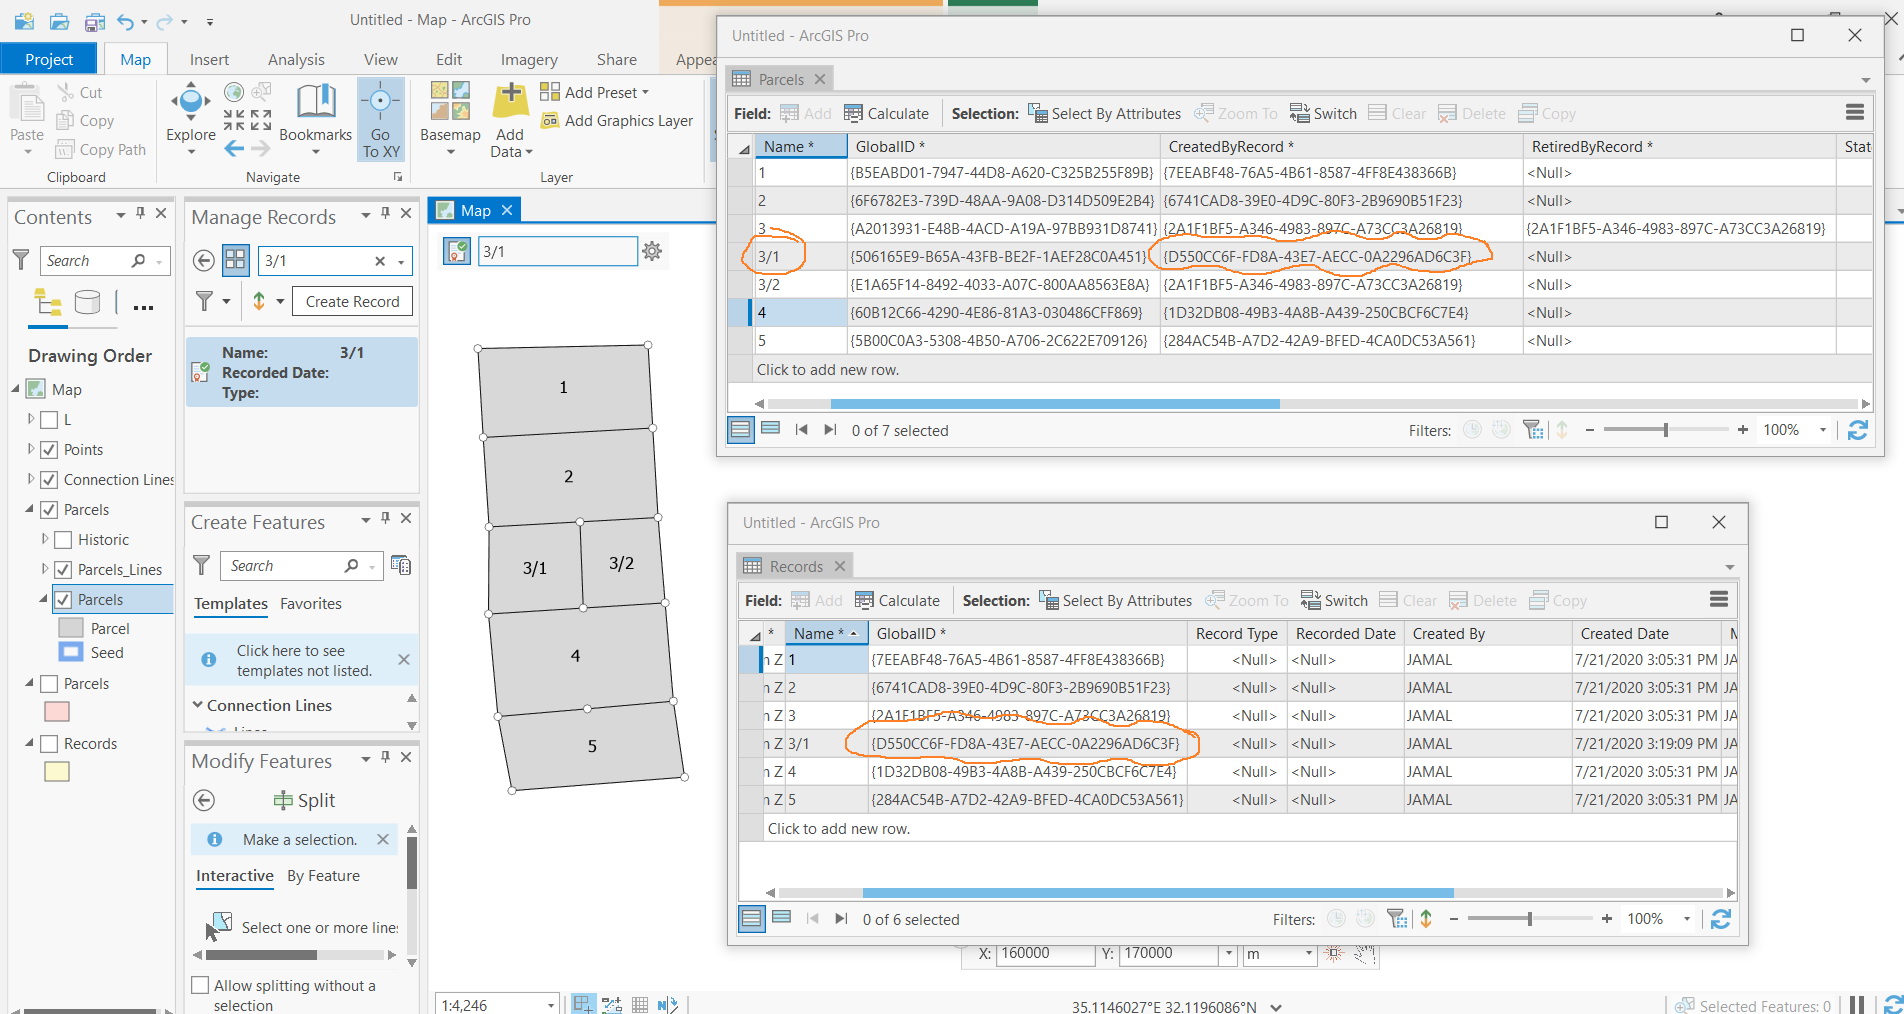Screen dimensions: 1904x1014
Task: Click the Add Data icon
Action: tap(510, 100)
